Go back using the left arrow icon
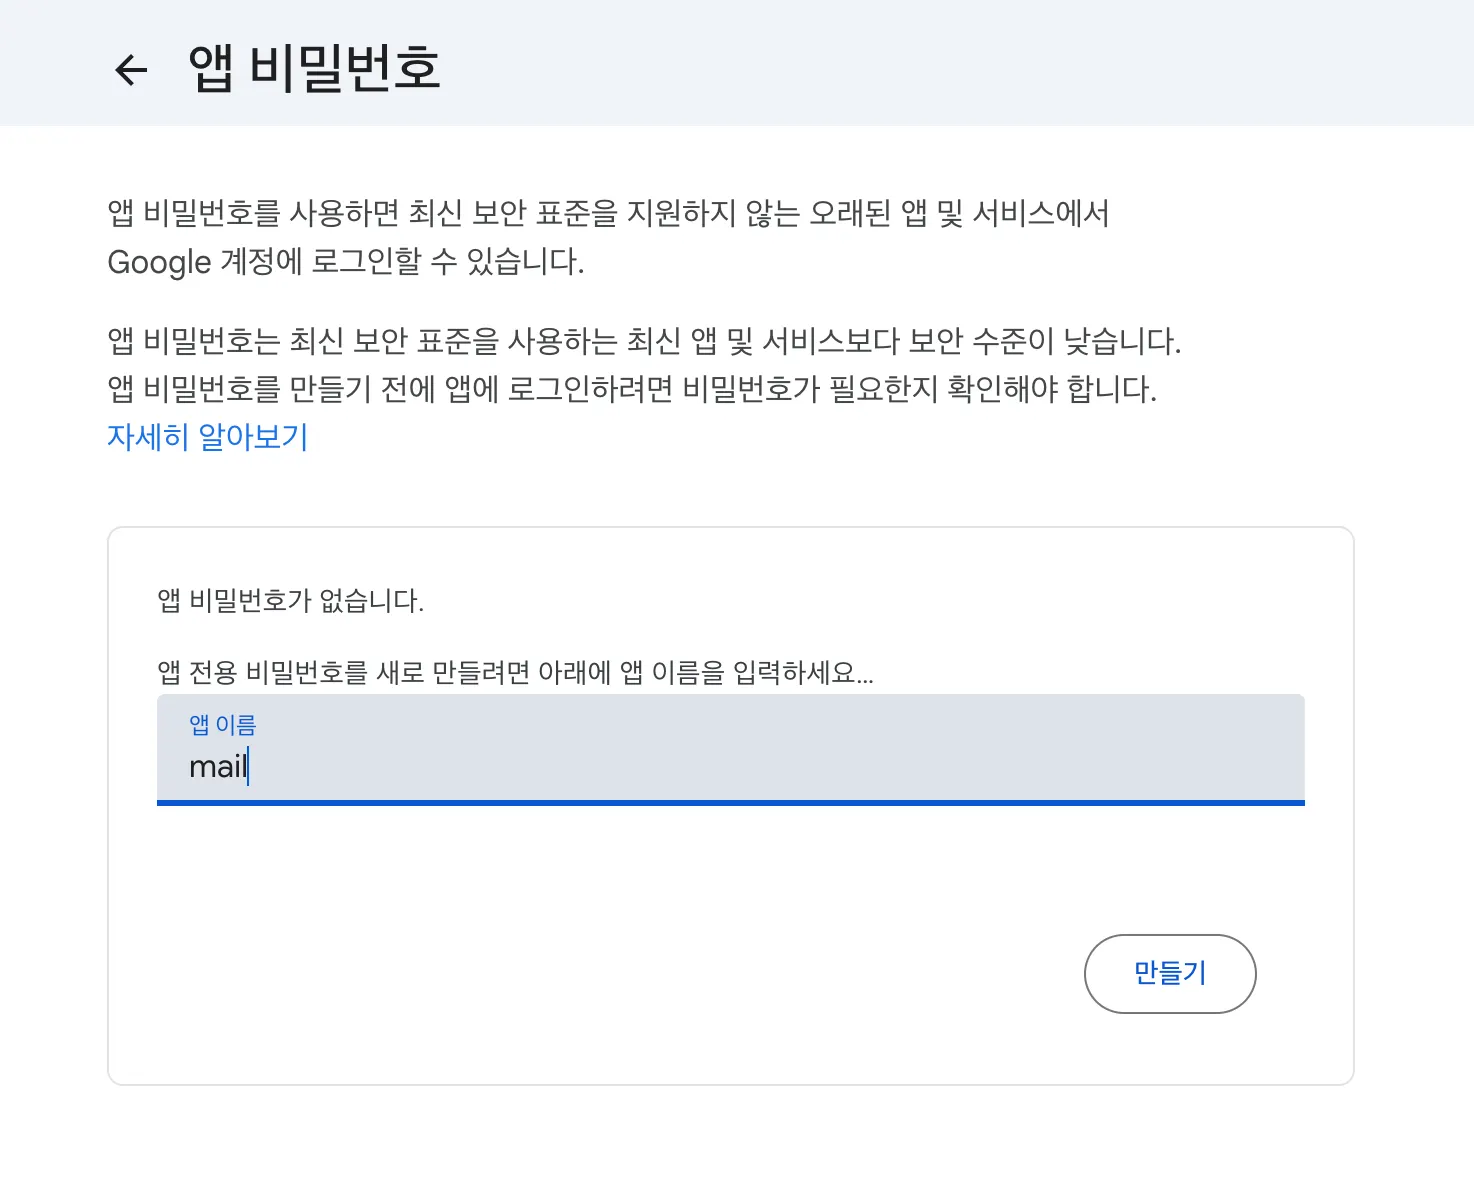This screenshot has height=1178, width=1474. [131, 69]
